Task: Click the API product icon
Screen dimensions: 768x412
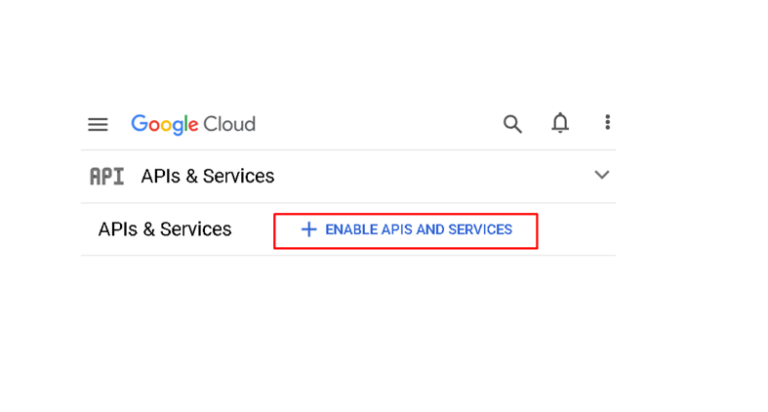Action: pos(106,176)
